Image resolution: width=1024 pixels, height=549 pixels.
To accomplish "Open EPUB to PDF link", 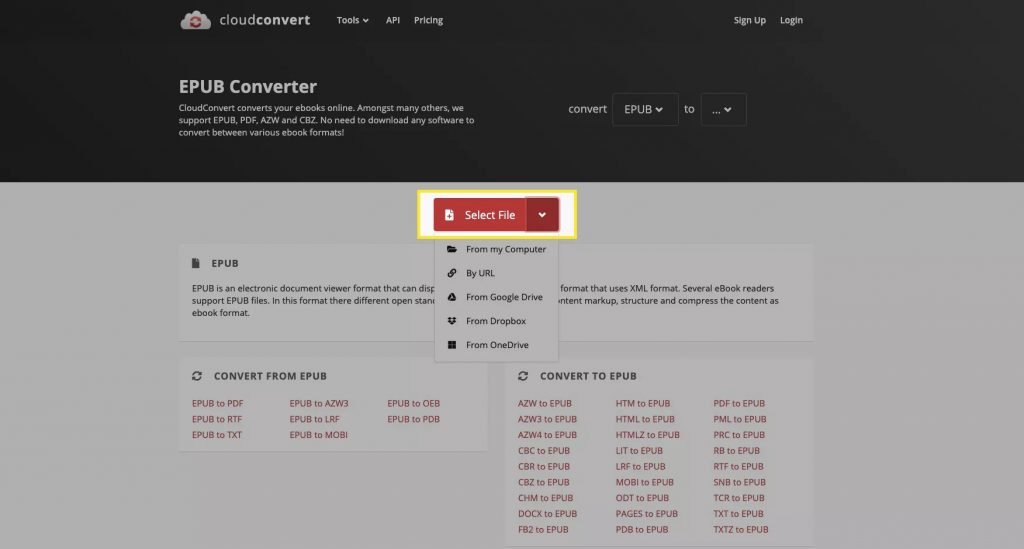I will pos(217,403).
